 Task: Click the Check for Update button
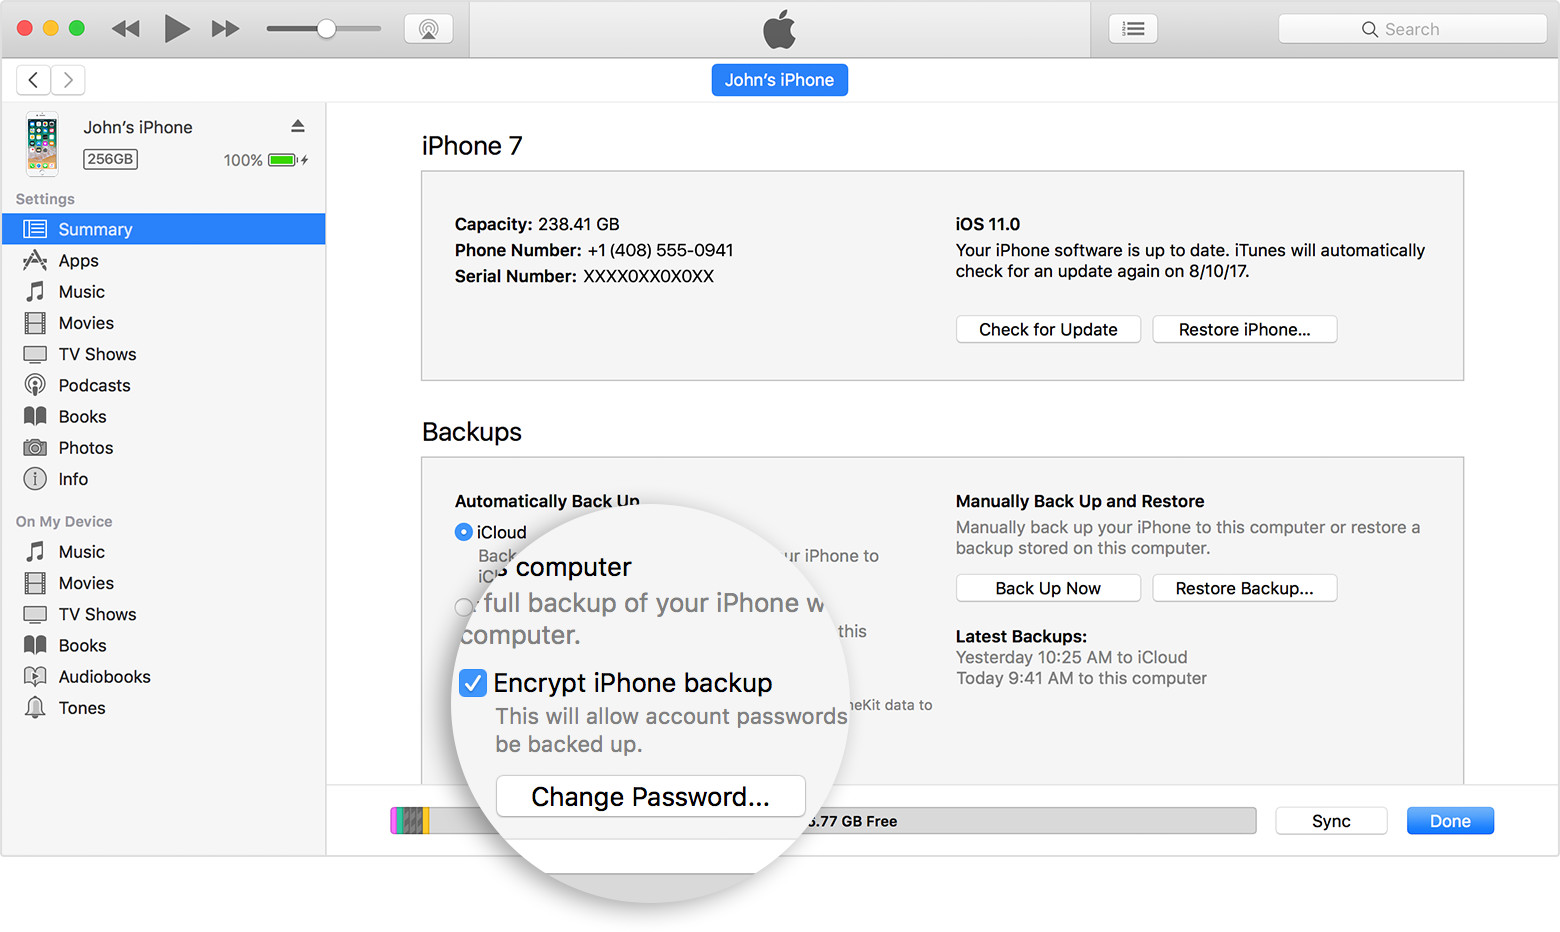[x=1048, y=330]
